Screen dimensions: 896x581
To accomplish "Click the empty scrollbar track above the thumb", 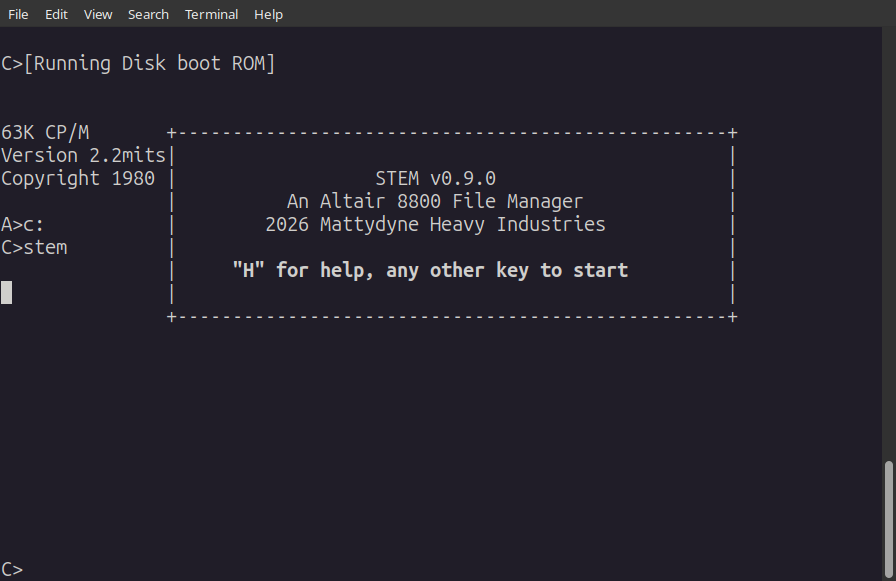I will pyautogui.click(x=889, y=243).
